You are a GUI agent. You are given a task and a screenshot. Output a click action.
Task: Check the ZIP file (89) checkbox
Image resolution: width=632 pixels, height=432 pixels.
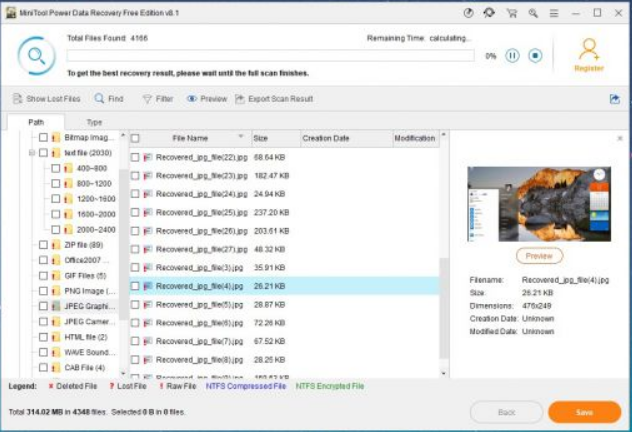click(43, 245)
